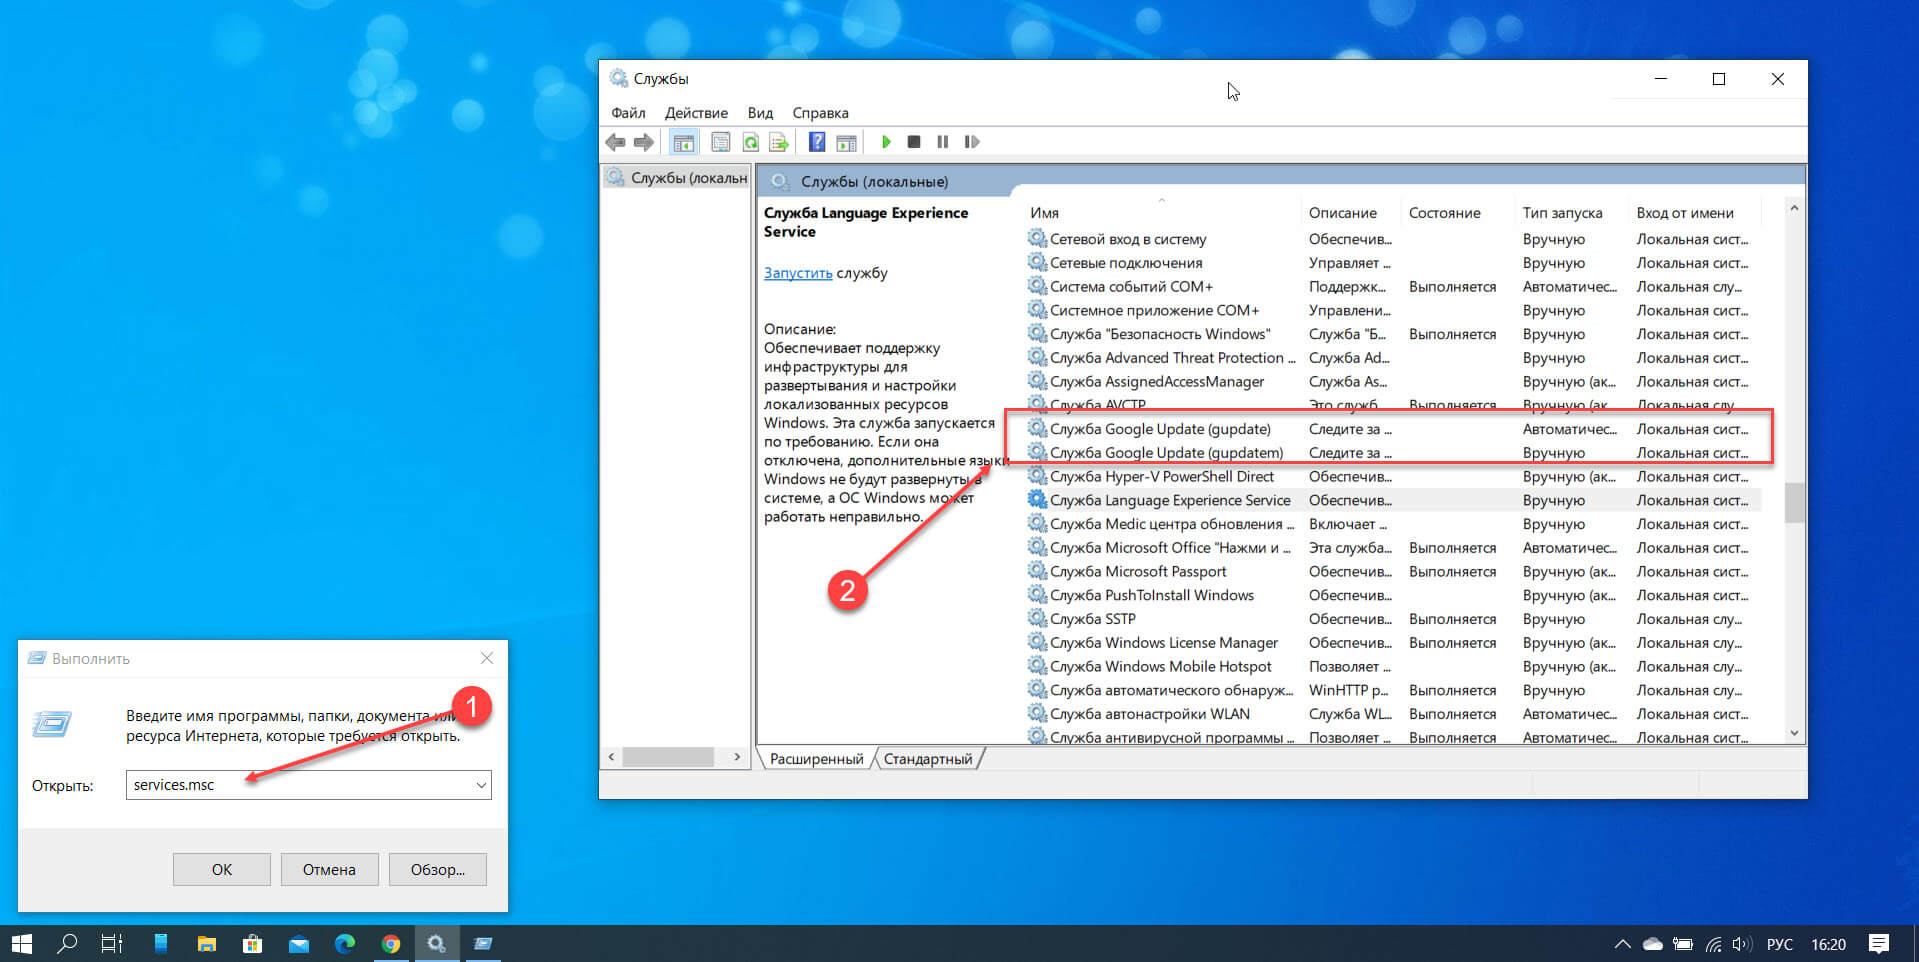The image size is (1919, 962).
Task: Select Системное приложение COM+ service
Action: 1393,311
